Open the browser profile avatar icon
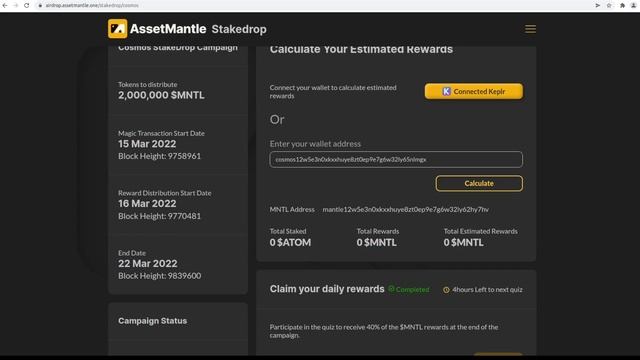 [633, 5]
